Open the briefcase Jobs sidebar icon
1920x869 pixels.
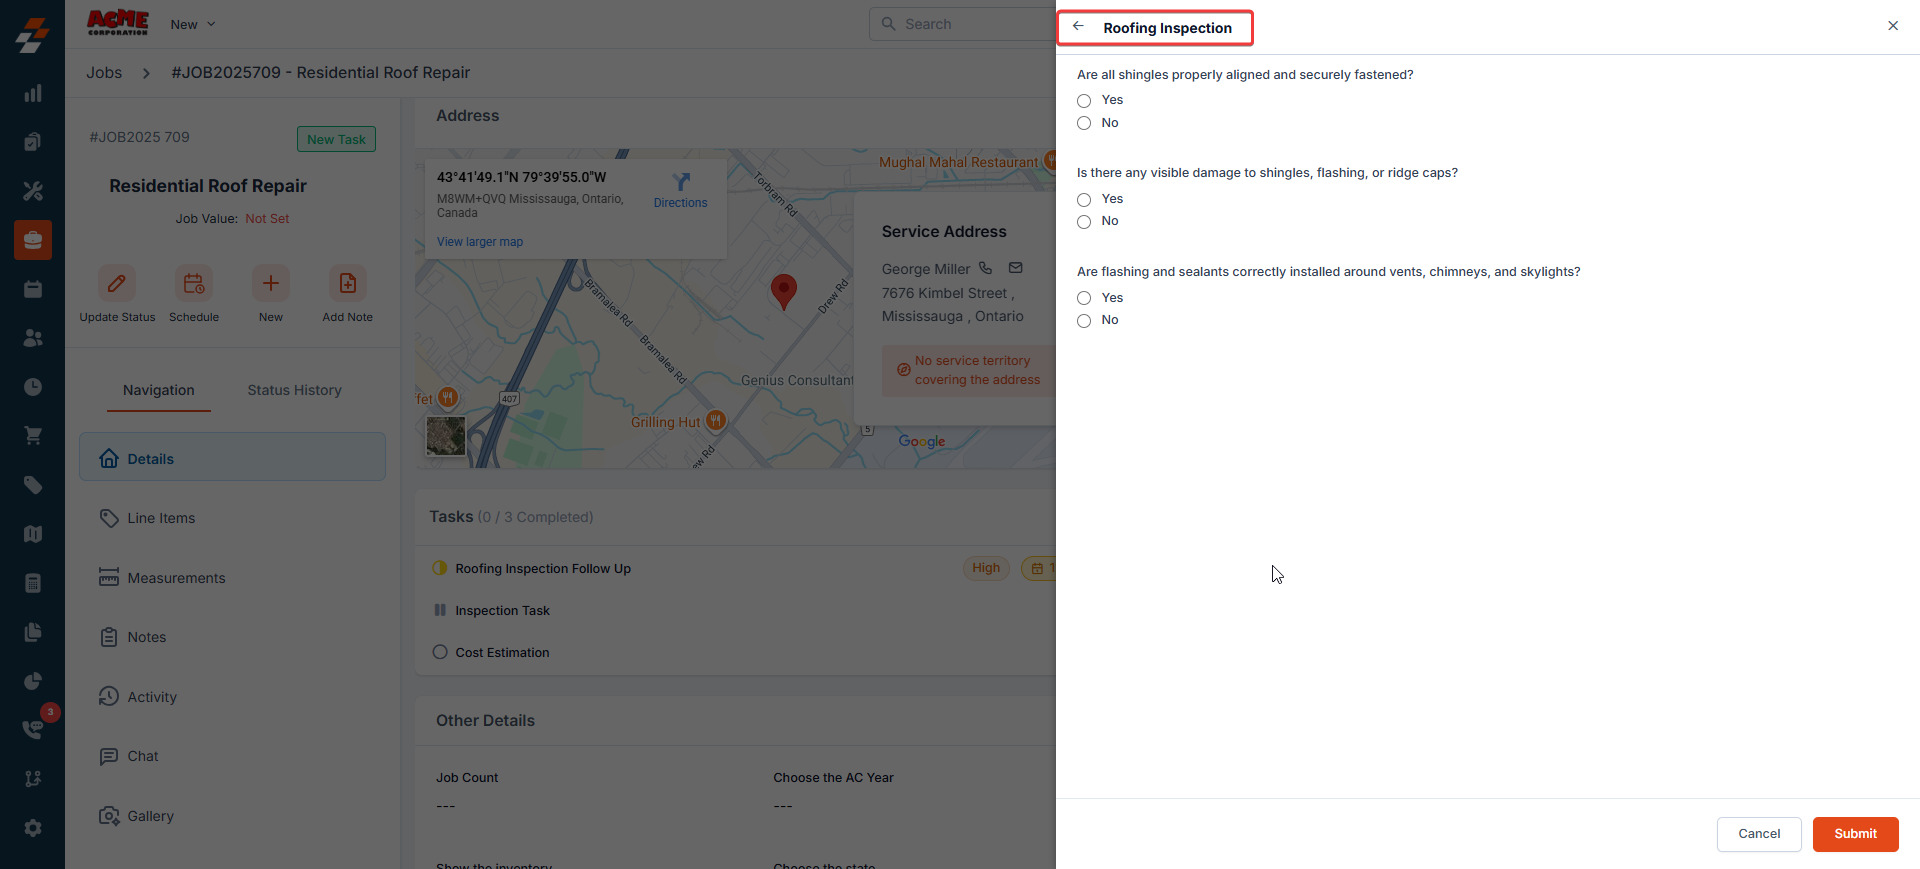33,240
